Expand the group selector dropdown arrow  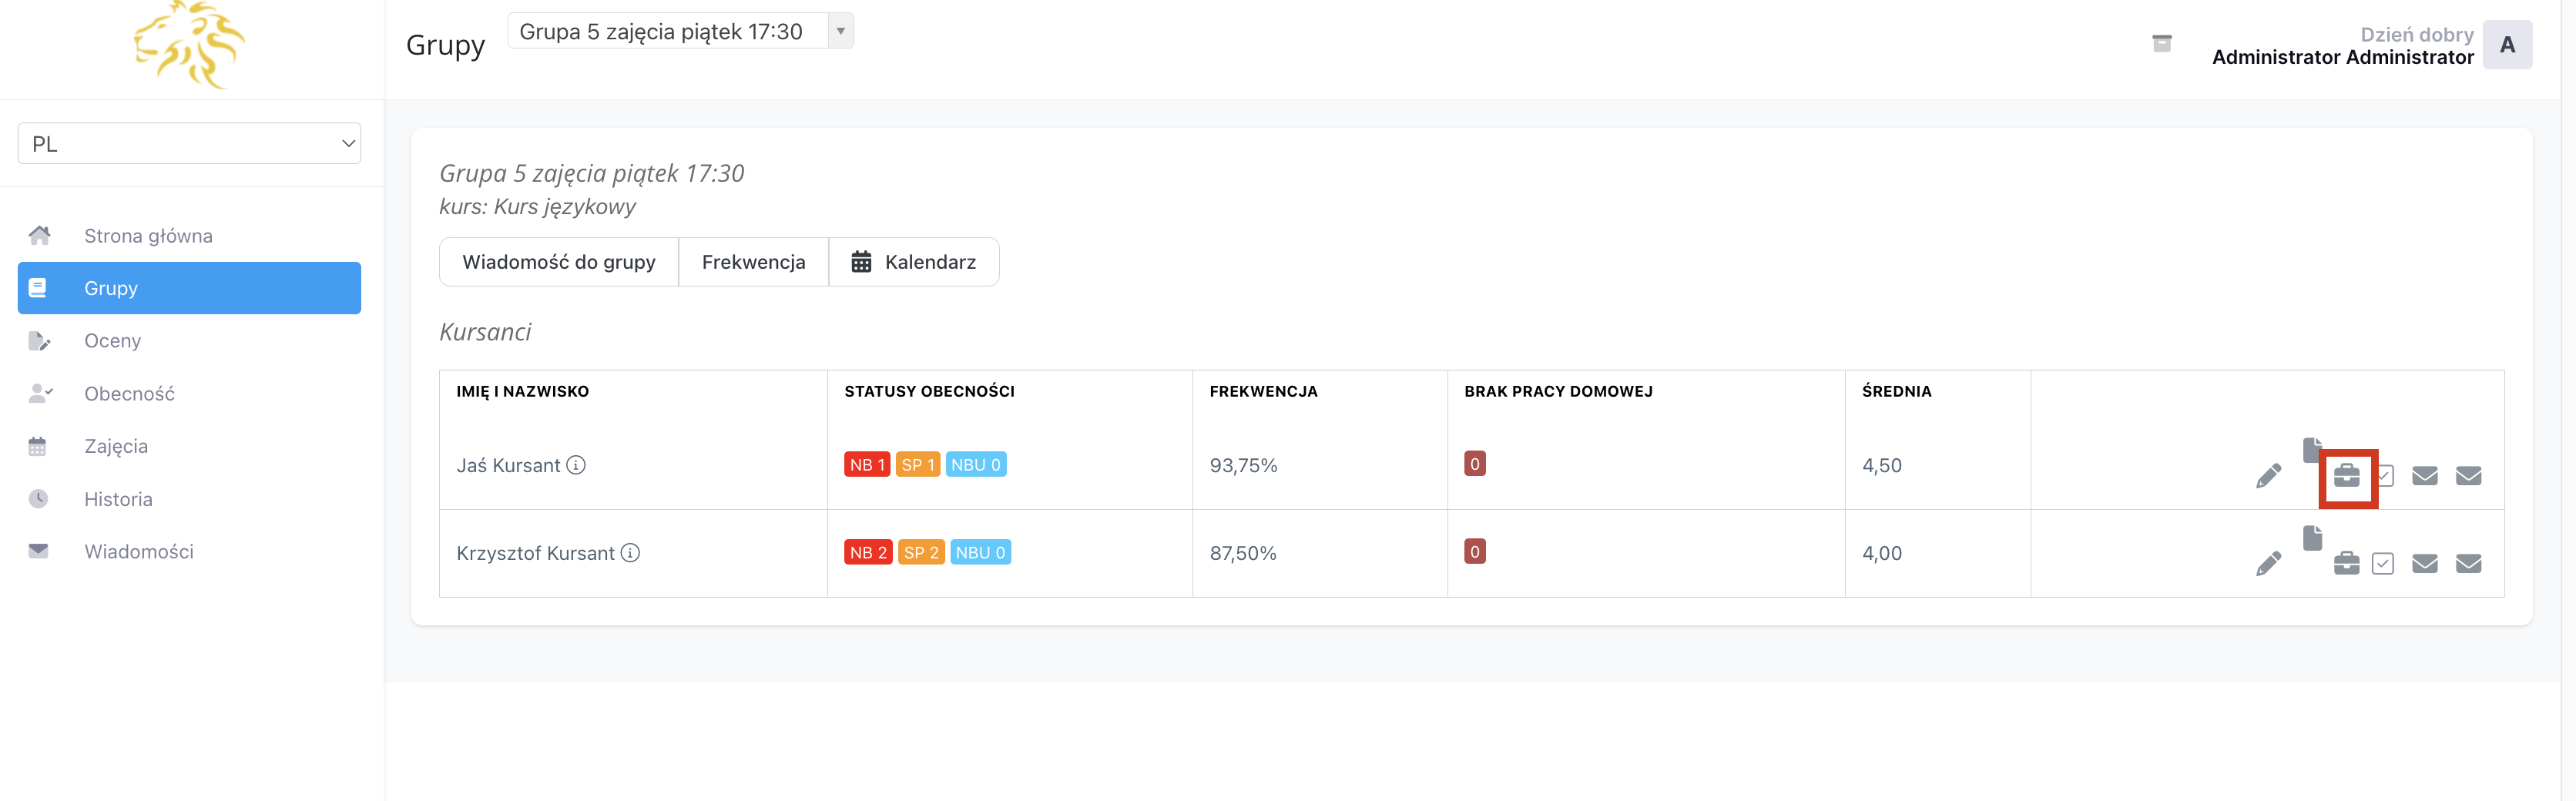coord(840,31)
